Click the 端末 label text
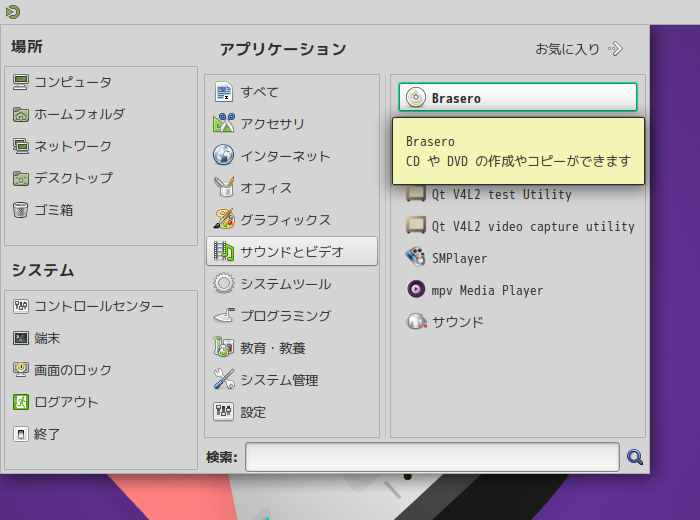700x520 pixels. click(47, 338)
